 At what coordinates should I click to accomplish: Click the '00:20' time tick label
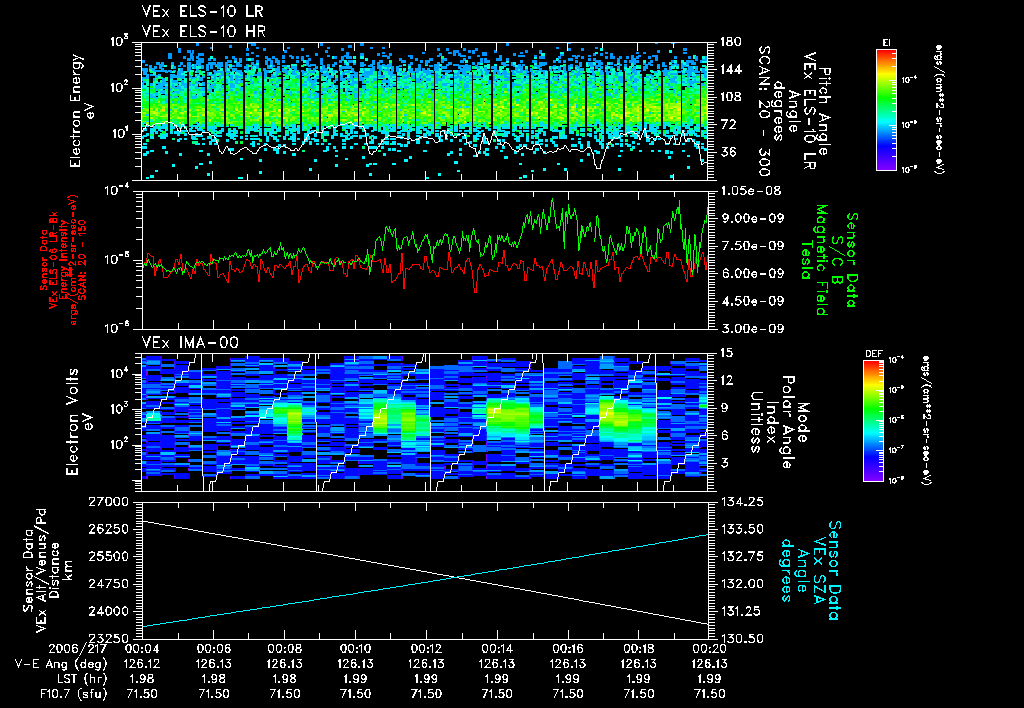[709, 650]
